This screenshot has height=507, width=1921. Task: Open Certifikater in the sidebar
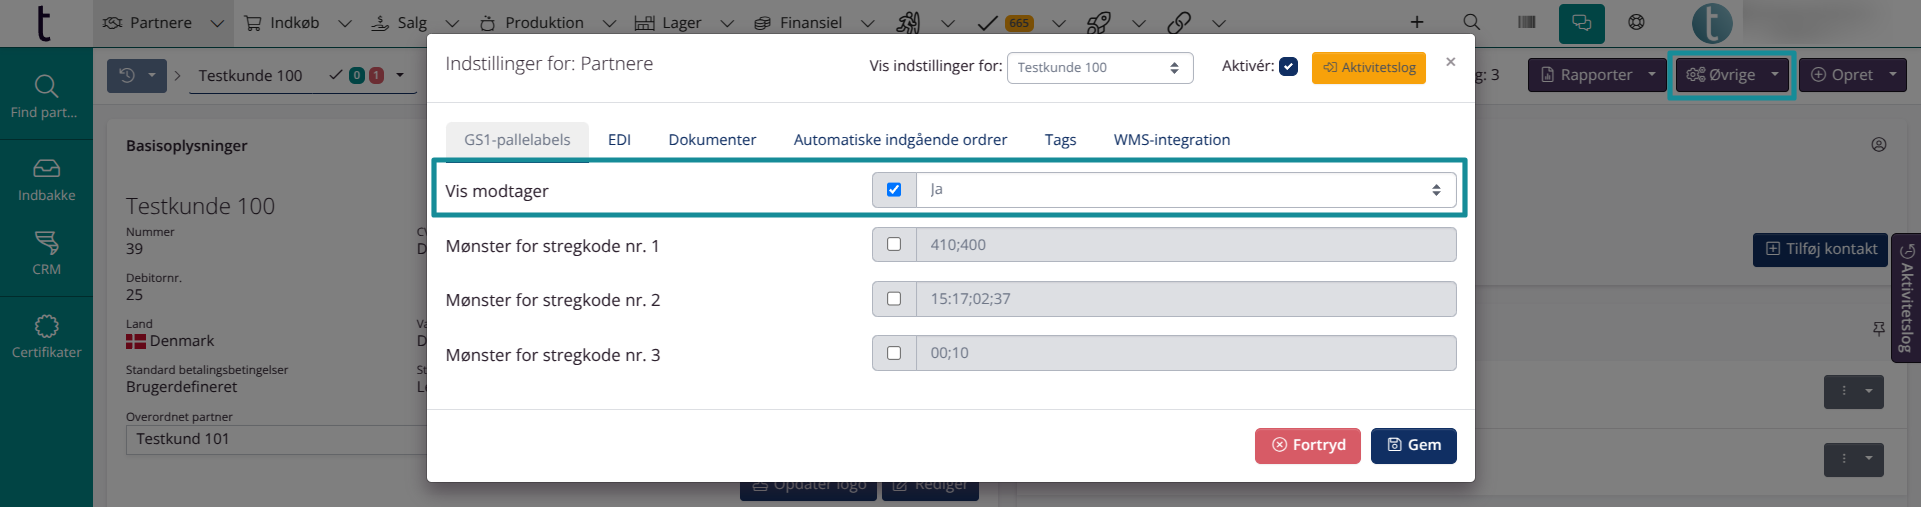[x=46, y=337]
